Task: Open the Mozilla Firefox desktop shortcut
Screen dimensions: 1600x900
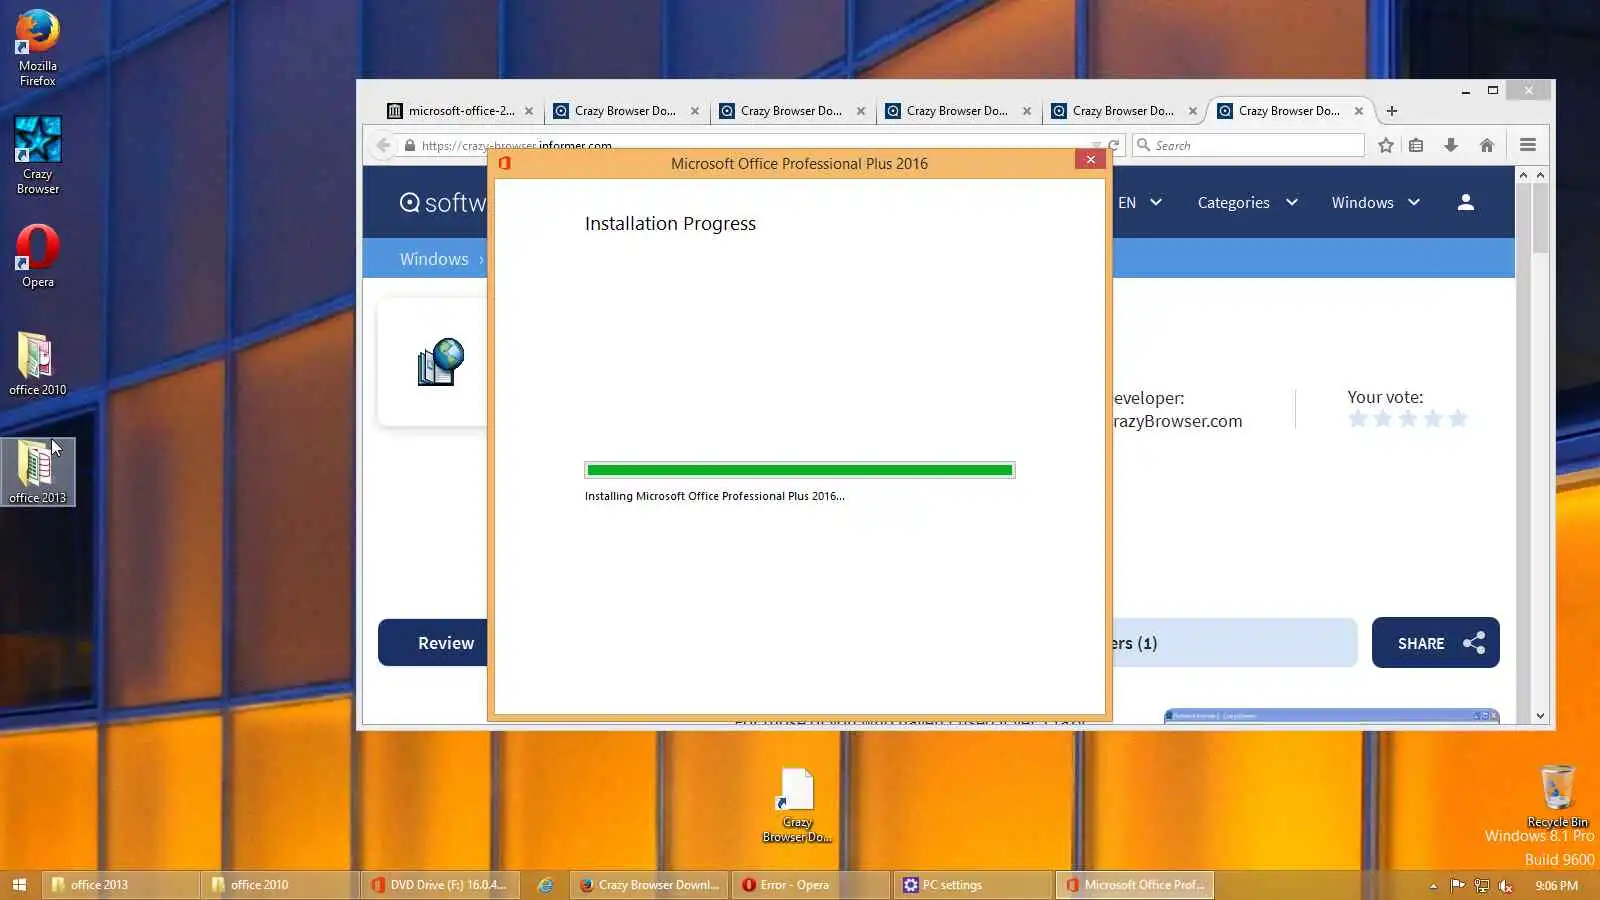Action: (37, 48)
